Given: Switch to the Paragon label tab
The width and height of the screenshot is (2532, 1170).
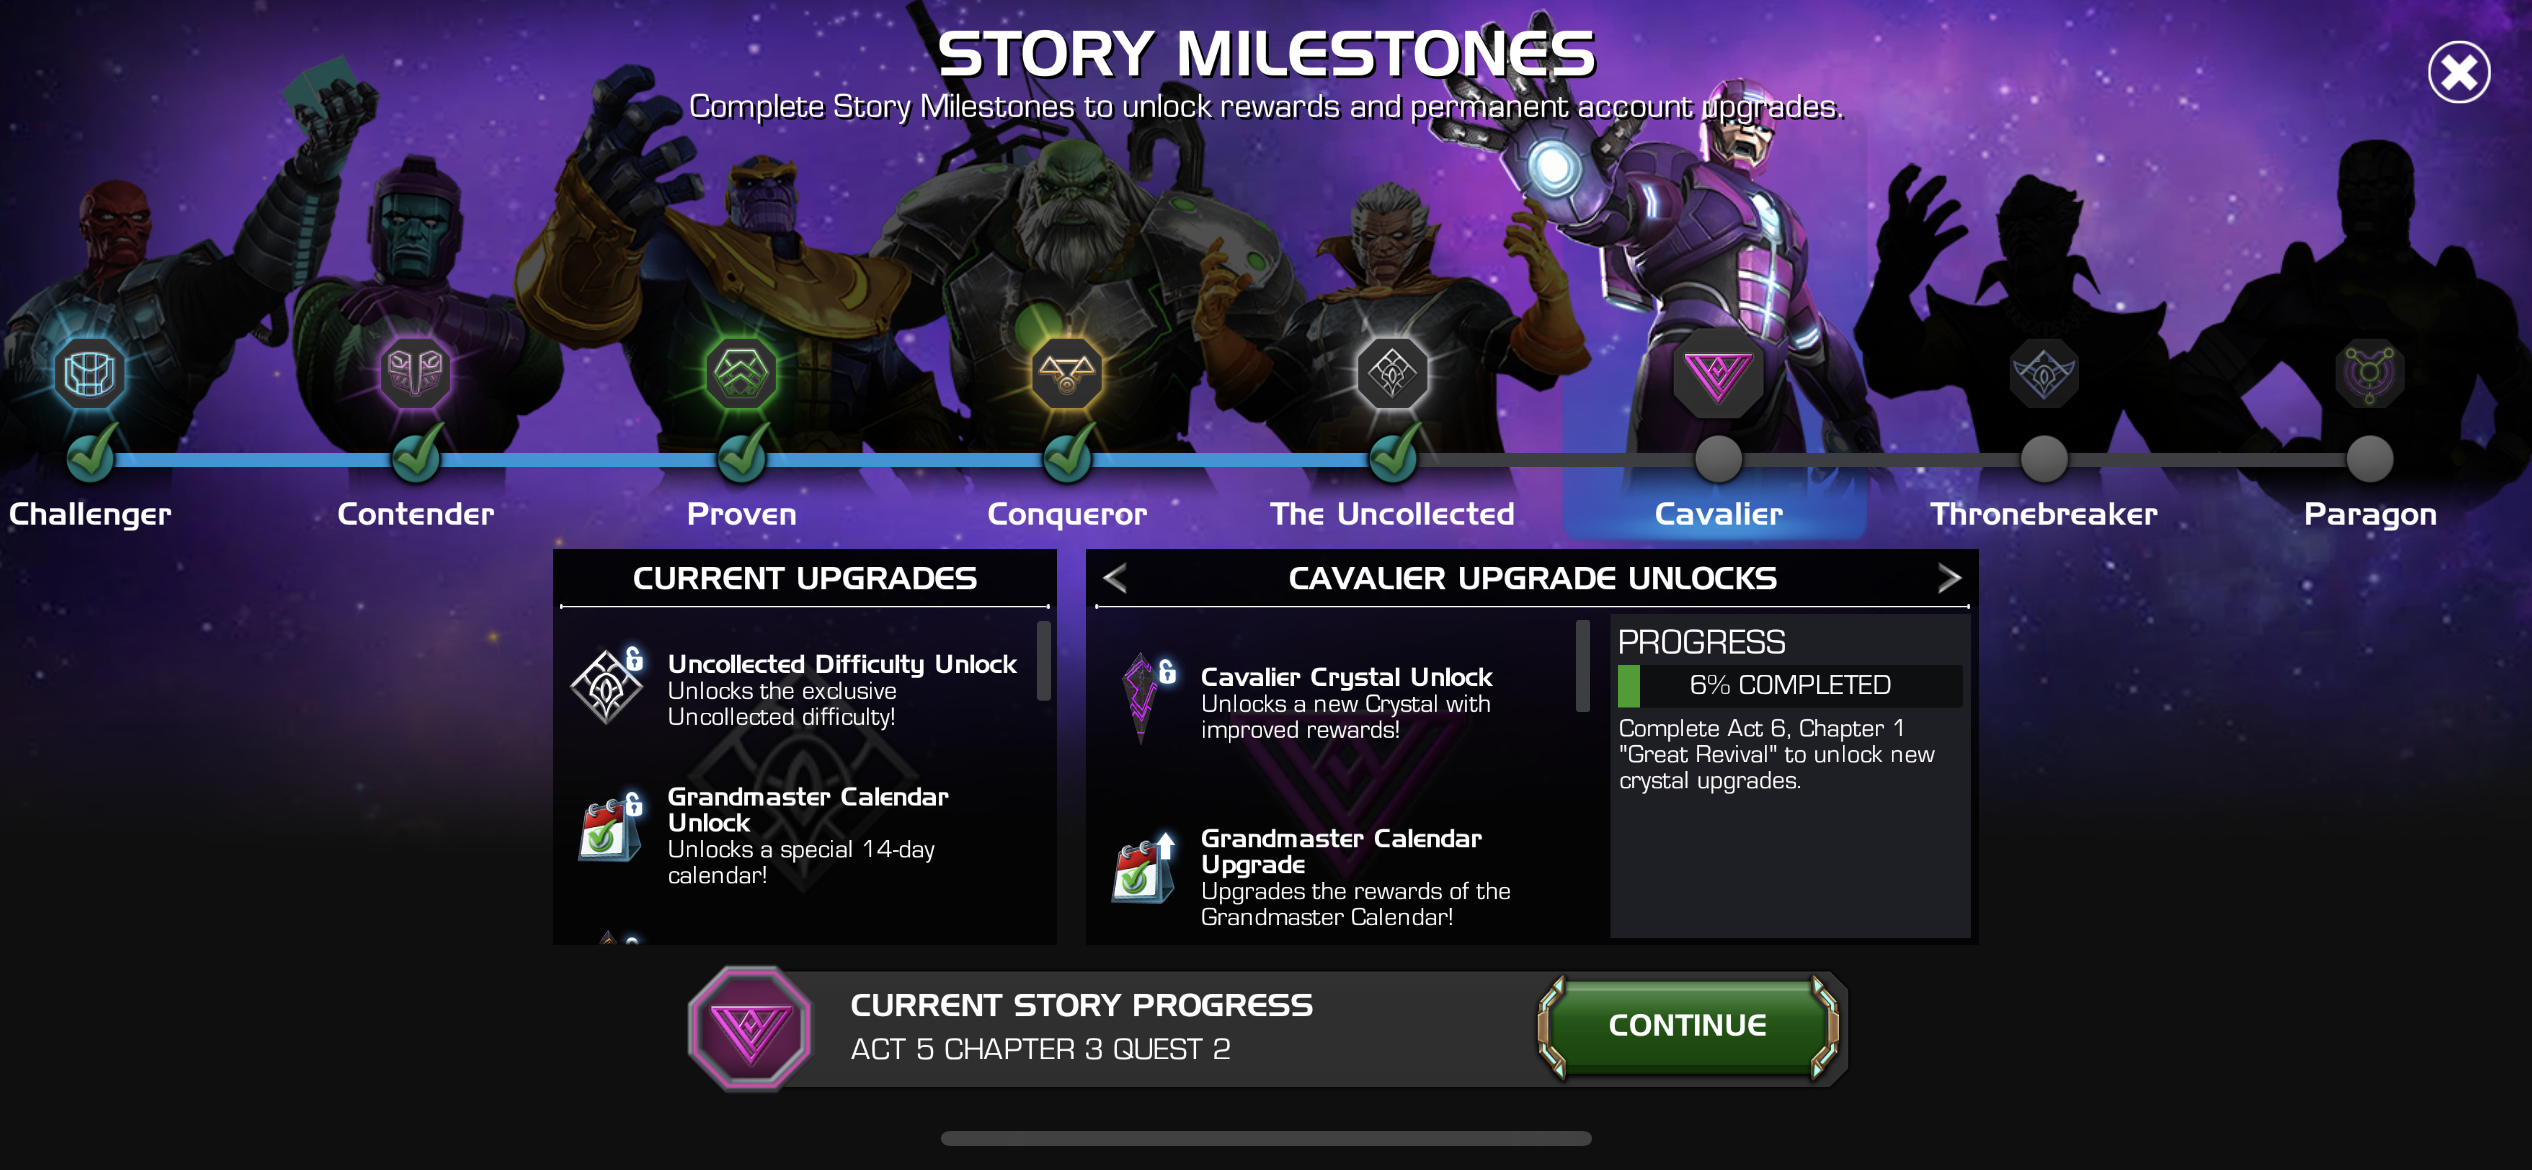Looking at the screenshot, I should pos(2370,514).
